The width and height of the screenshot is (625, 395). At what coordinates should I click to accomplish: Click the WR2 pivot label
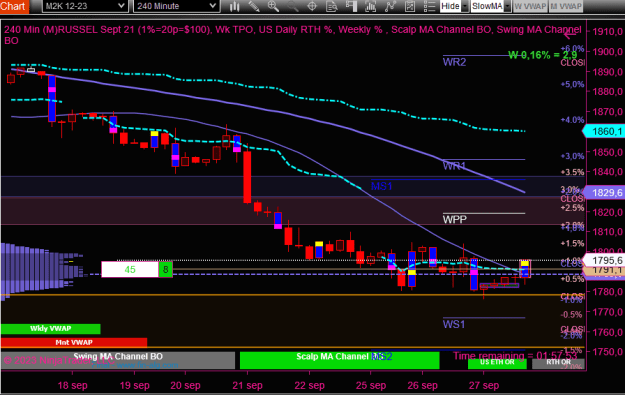click(454, 62)
